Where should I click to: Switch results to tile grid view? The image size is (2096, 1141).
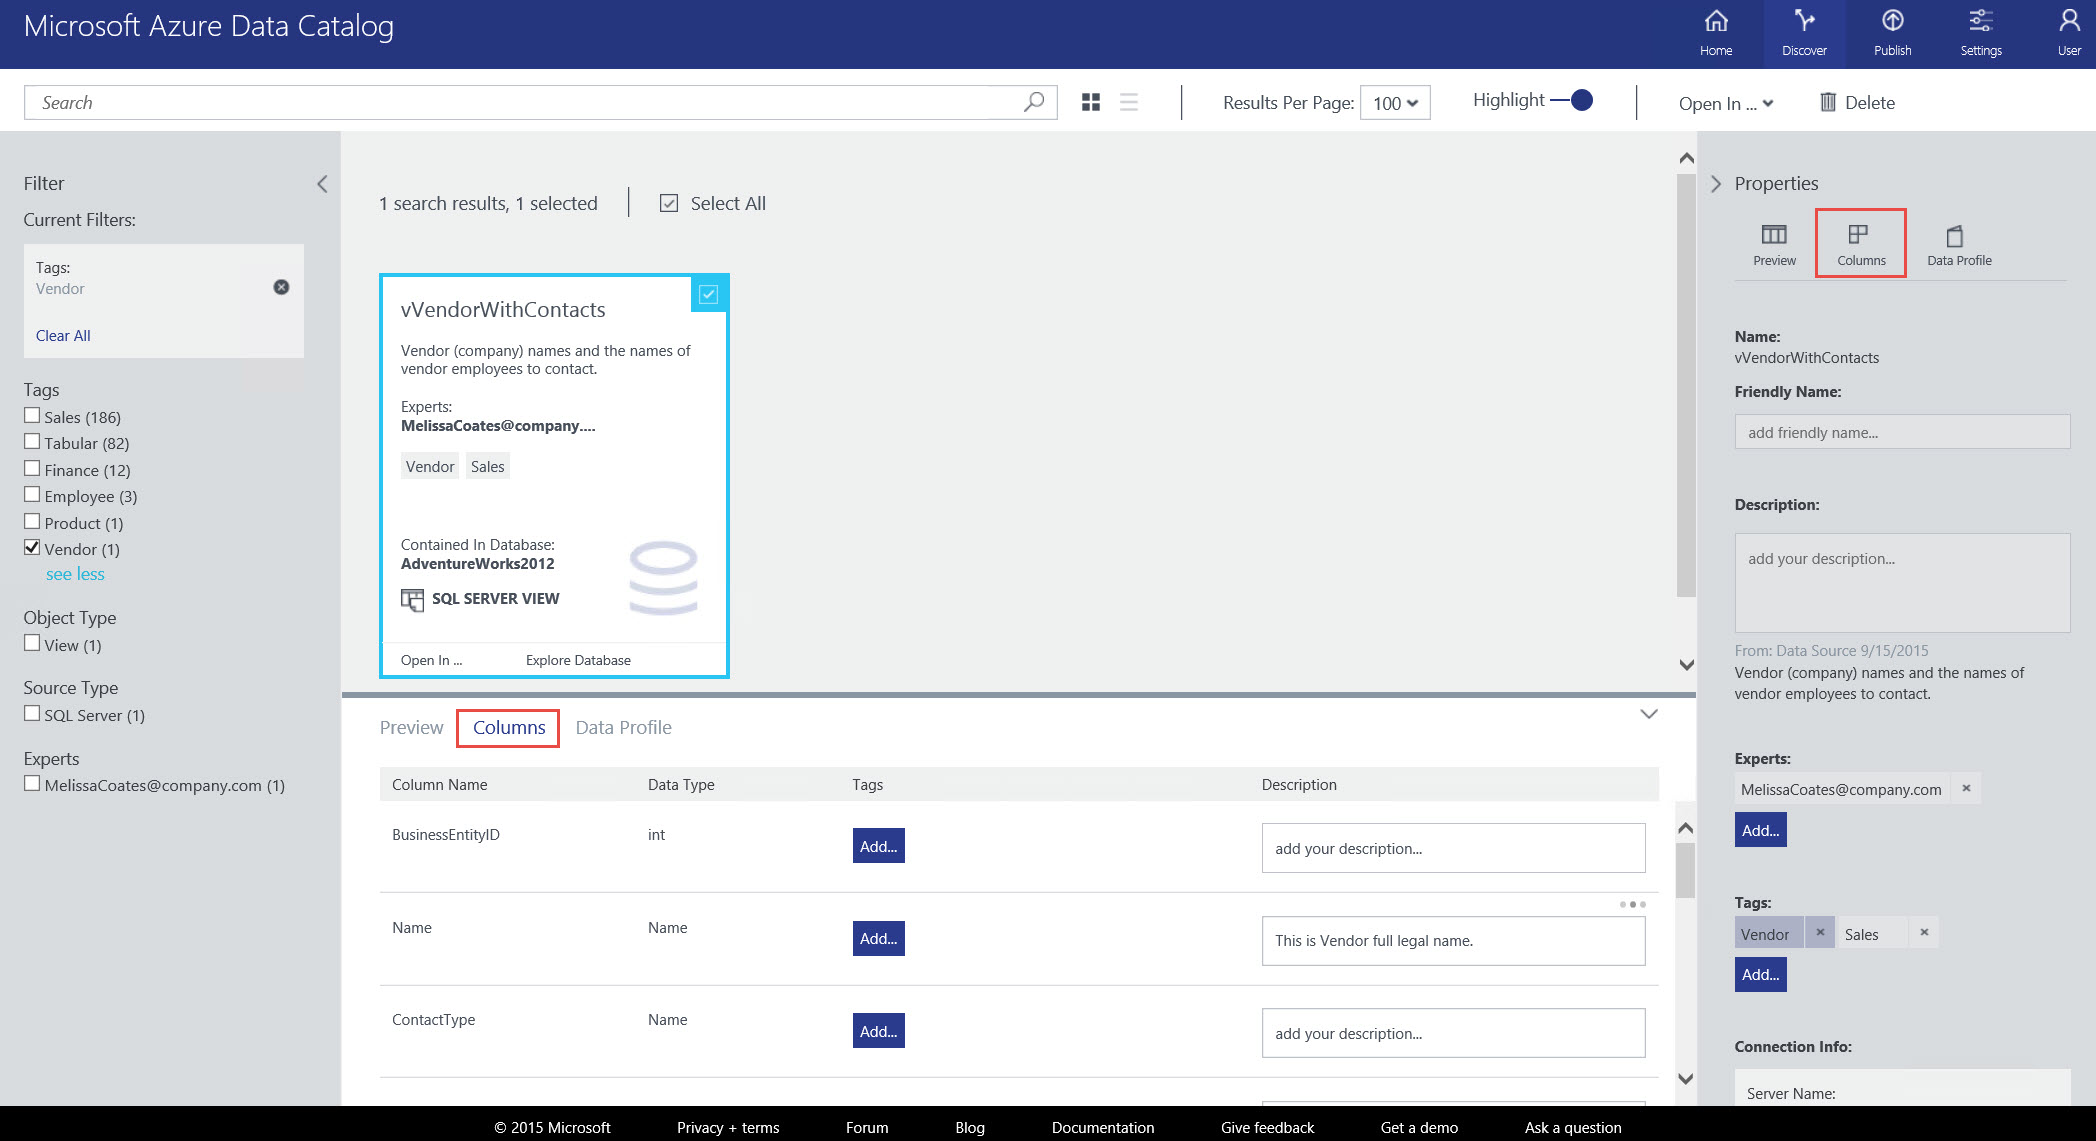(1091, 102)
